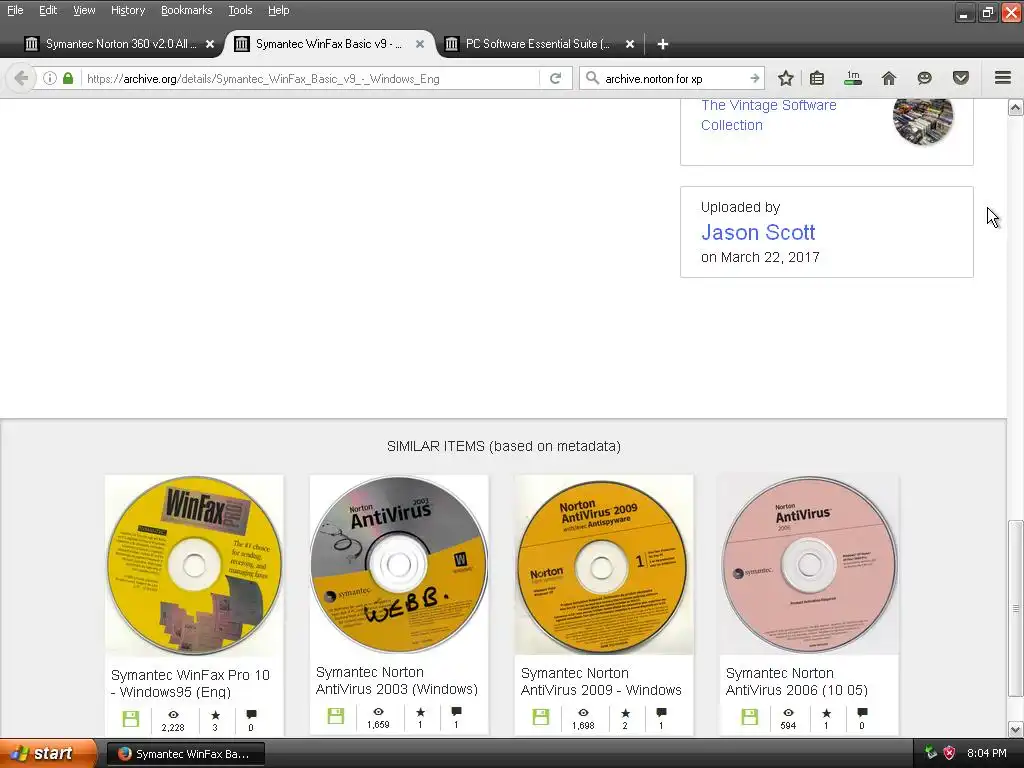Click views eye icon under Norton AntiVirus 2006
Viewport: 1024px width, 768px height.
[x=788, y=712]
